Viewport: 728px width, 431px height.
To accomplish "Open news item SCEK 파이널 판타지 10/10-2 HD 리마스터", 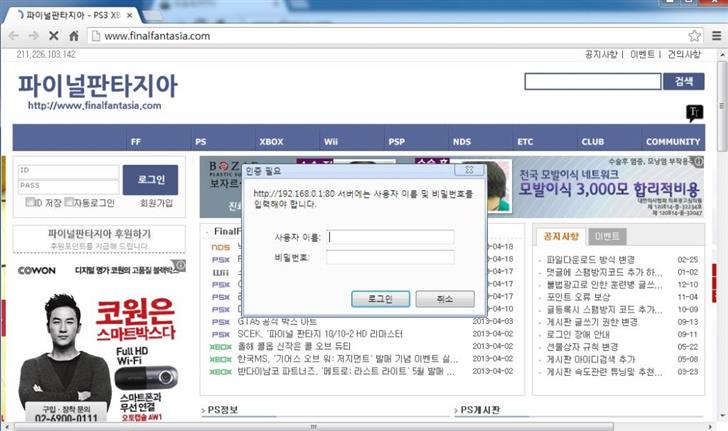I will tap(320, 334).
